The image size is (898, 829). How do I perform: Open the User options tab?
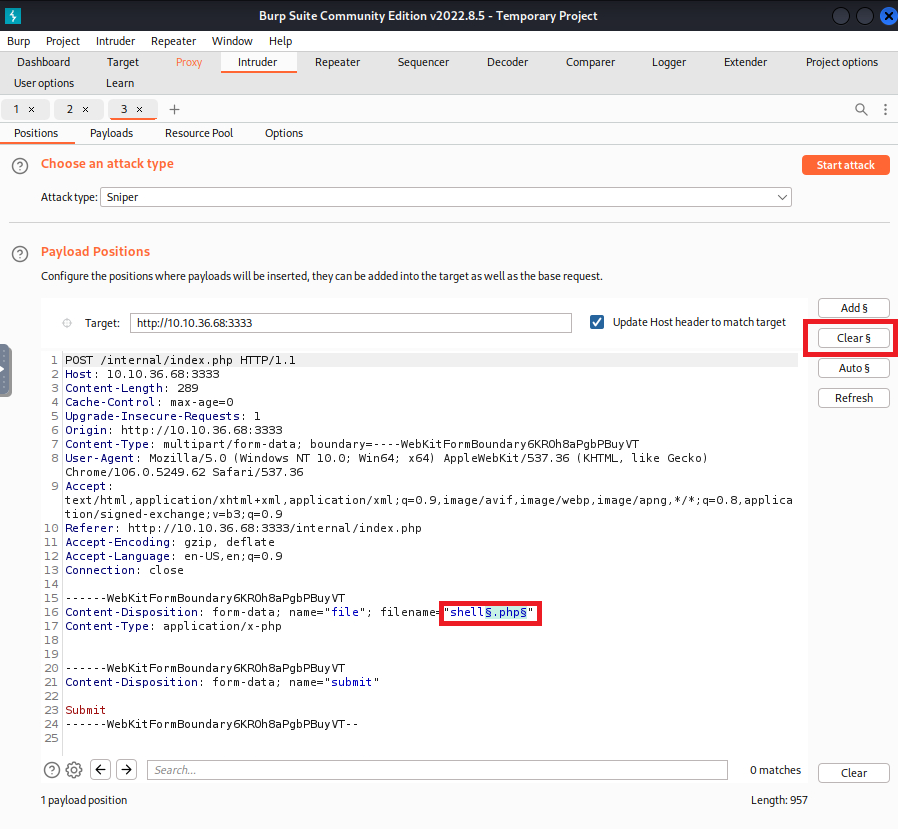pos(44,84)
